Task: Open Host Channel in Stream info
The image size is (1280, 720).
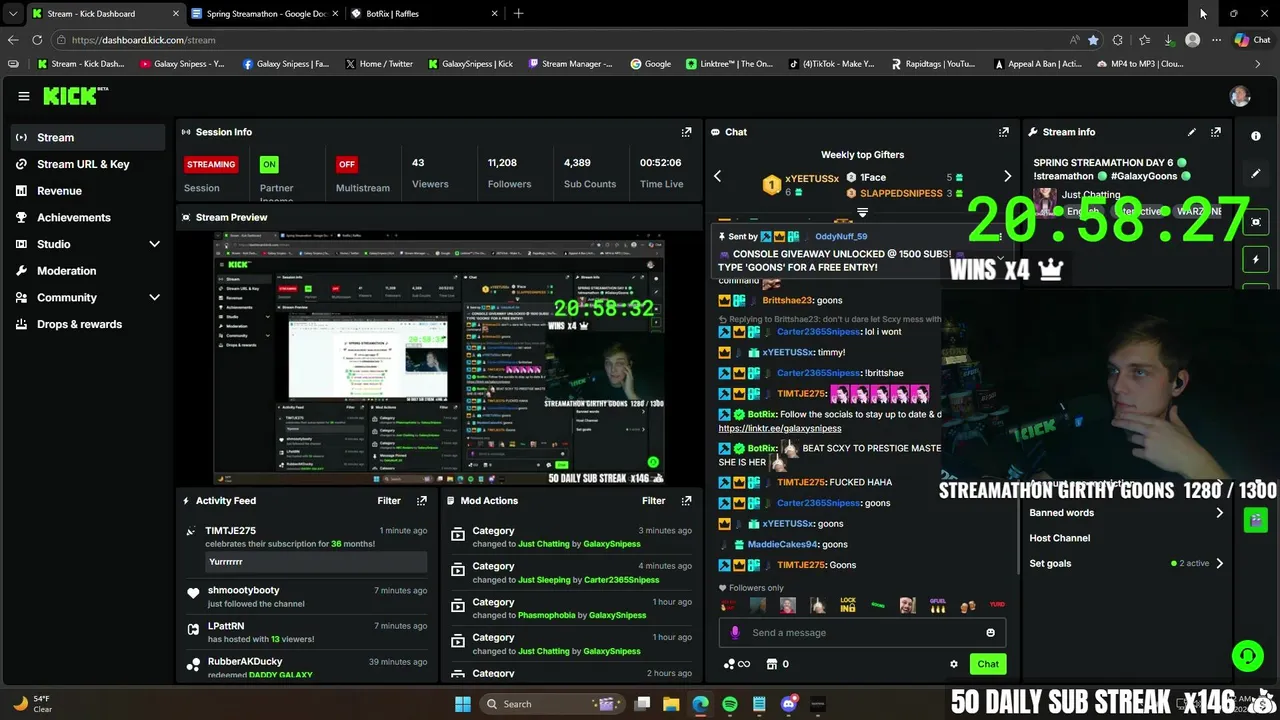Action: pos(1060,538)
